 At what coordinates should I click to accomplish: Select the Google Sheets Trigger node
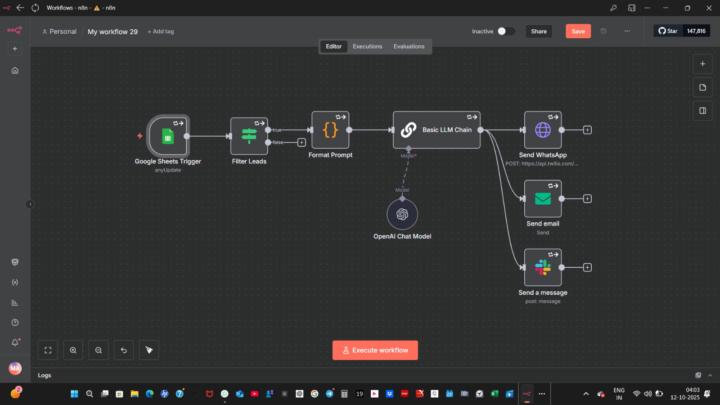pyautogui.click(x=168, y=136)
